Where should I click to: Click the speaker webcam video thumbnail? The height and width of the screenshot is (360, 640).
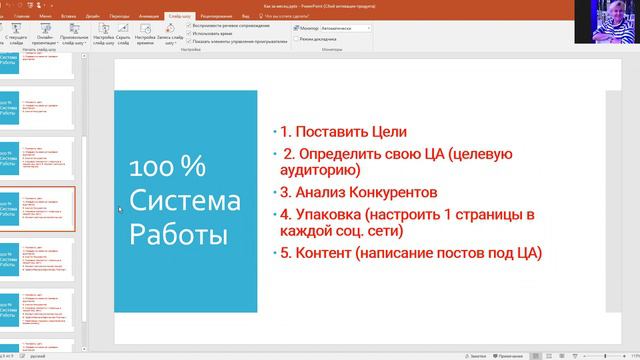pos(607,22)
